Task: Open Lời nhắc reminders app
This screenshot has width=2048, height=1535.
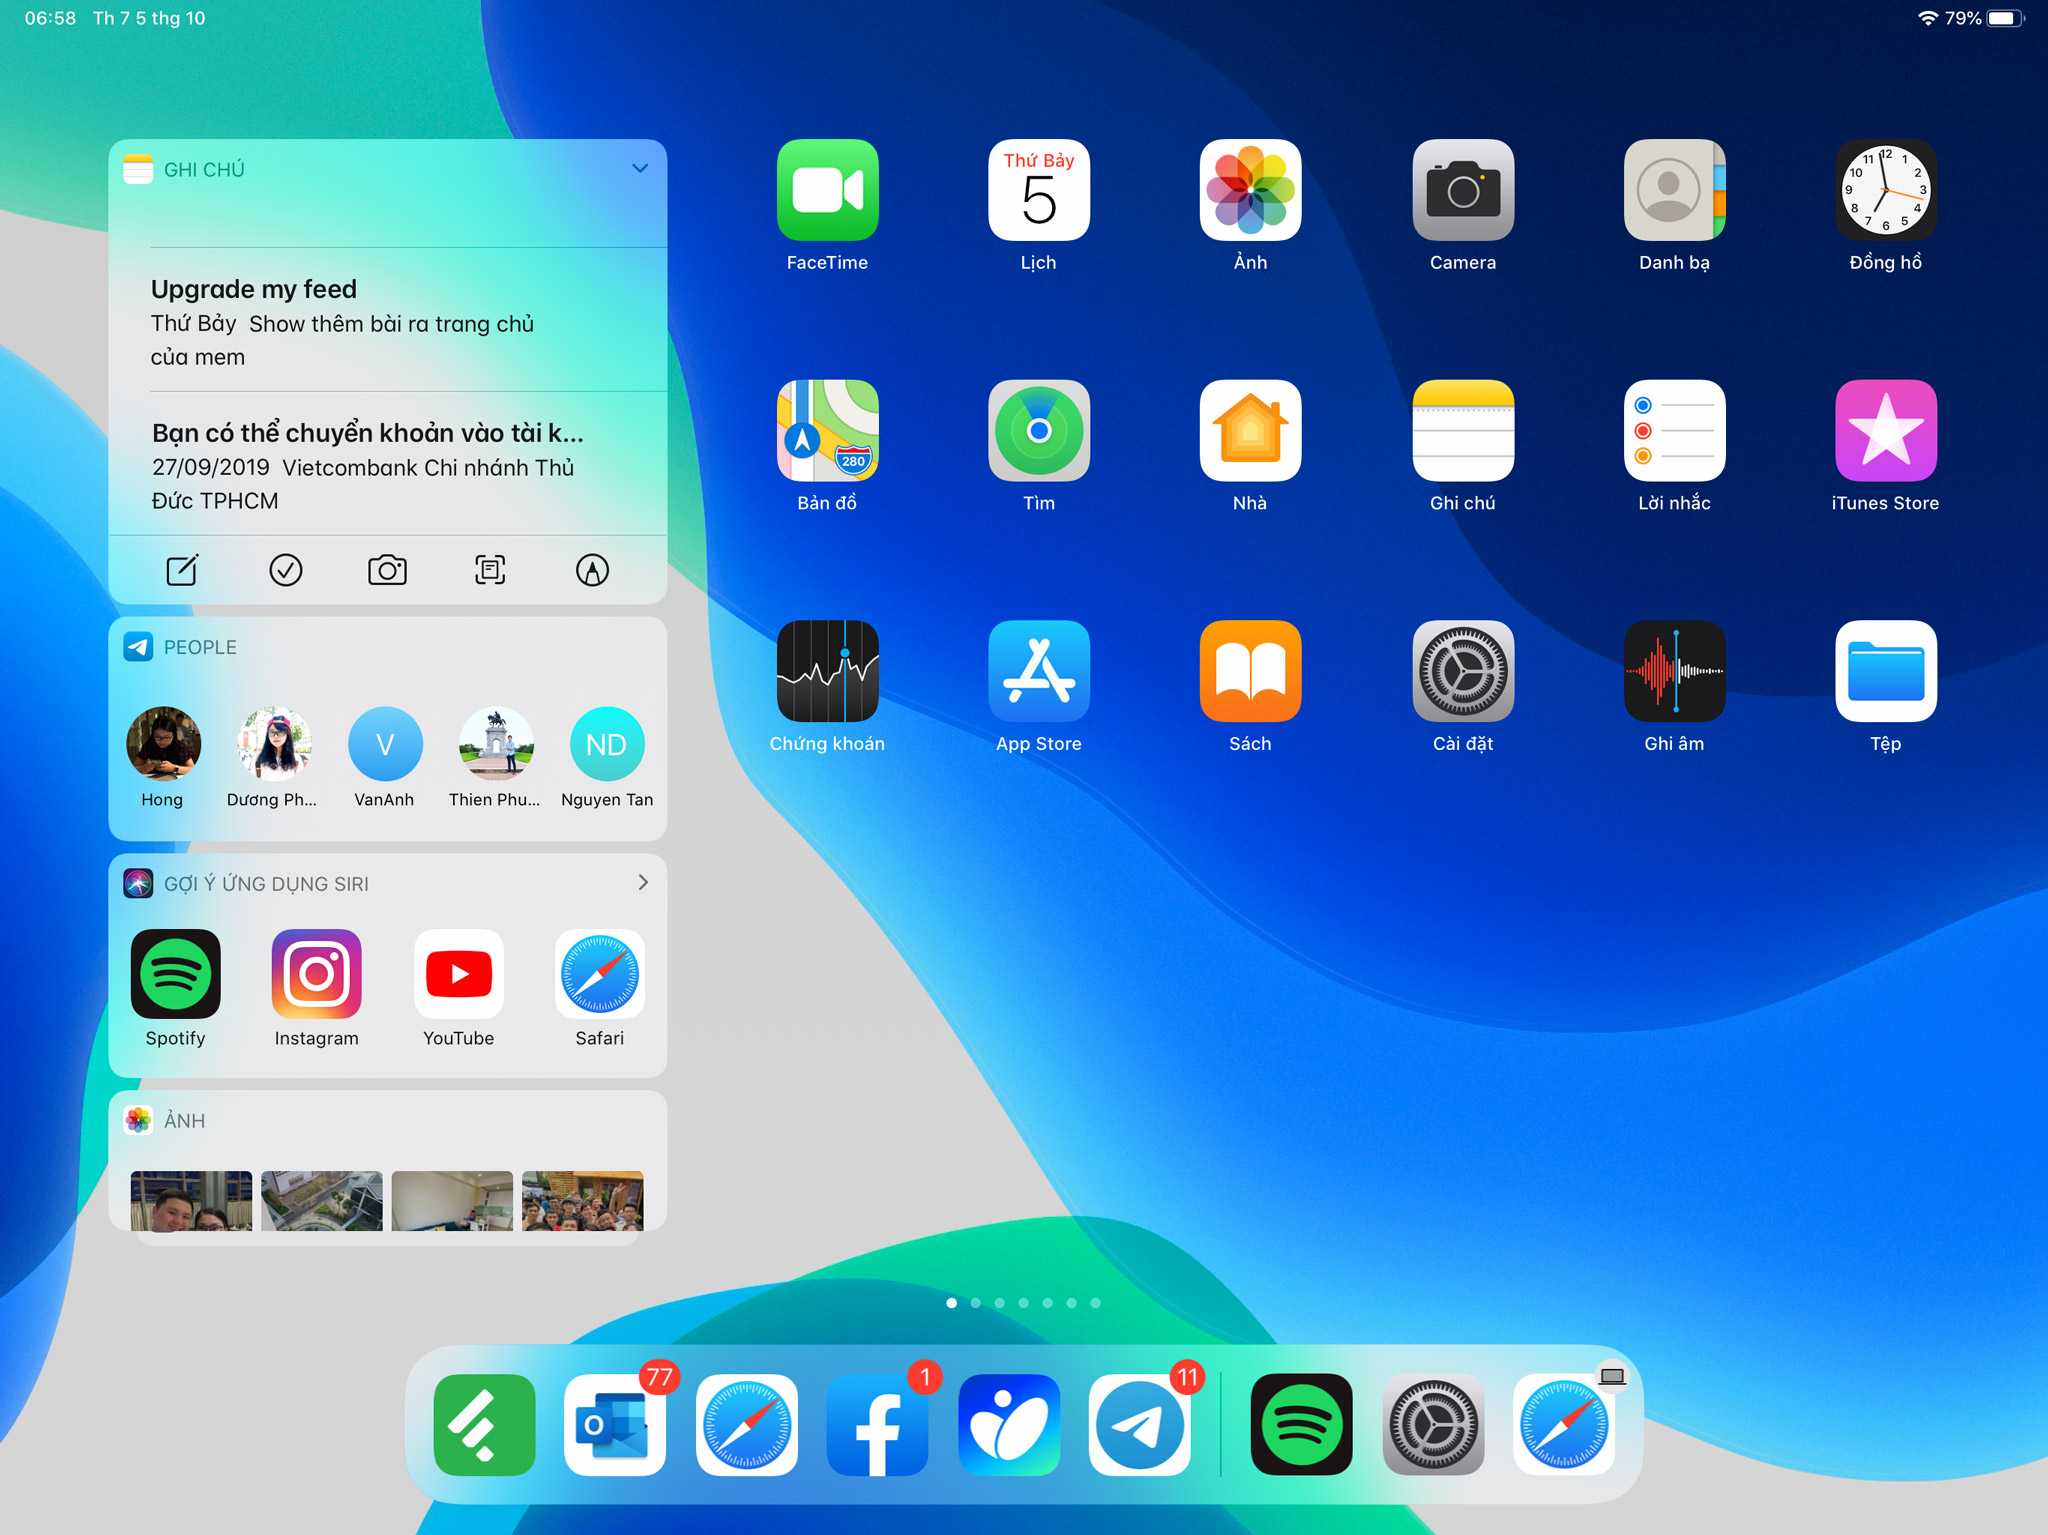Action: click(1674, 430)
